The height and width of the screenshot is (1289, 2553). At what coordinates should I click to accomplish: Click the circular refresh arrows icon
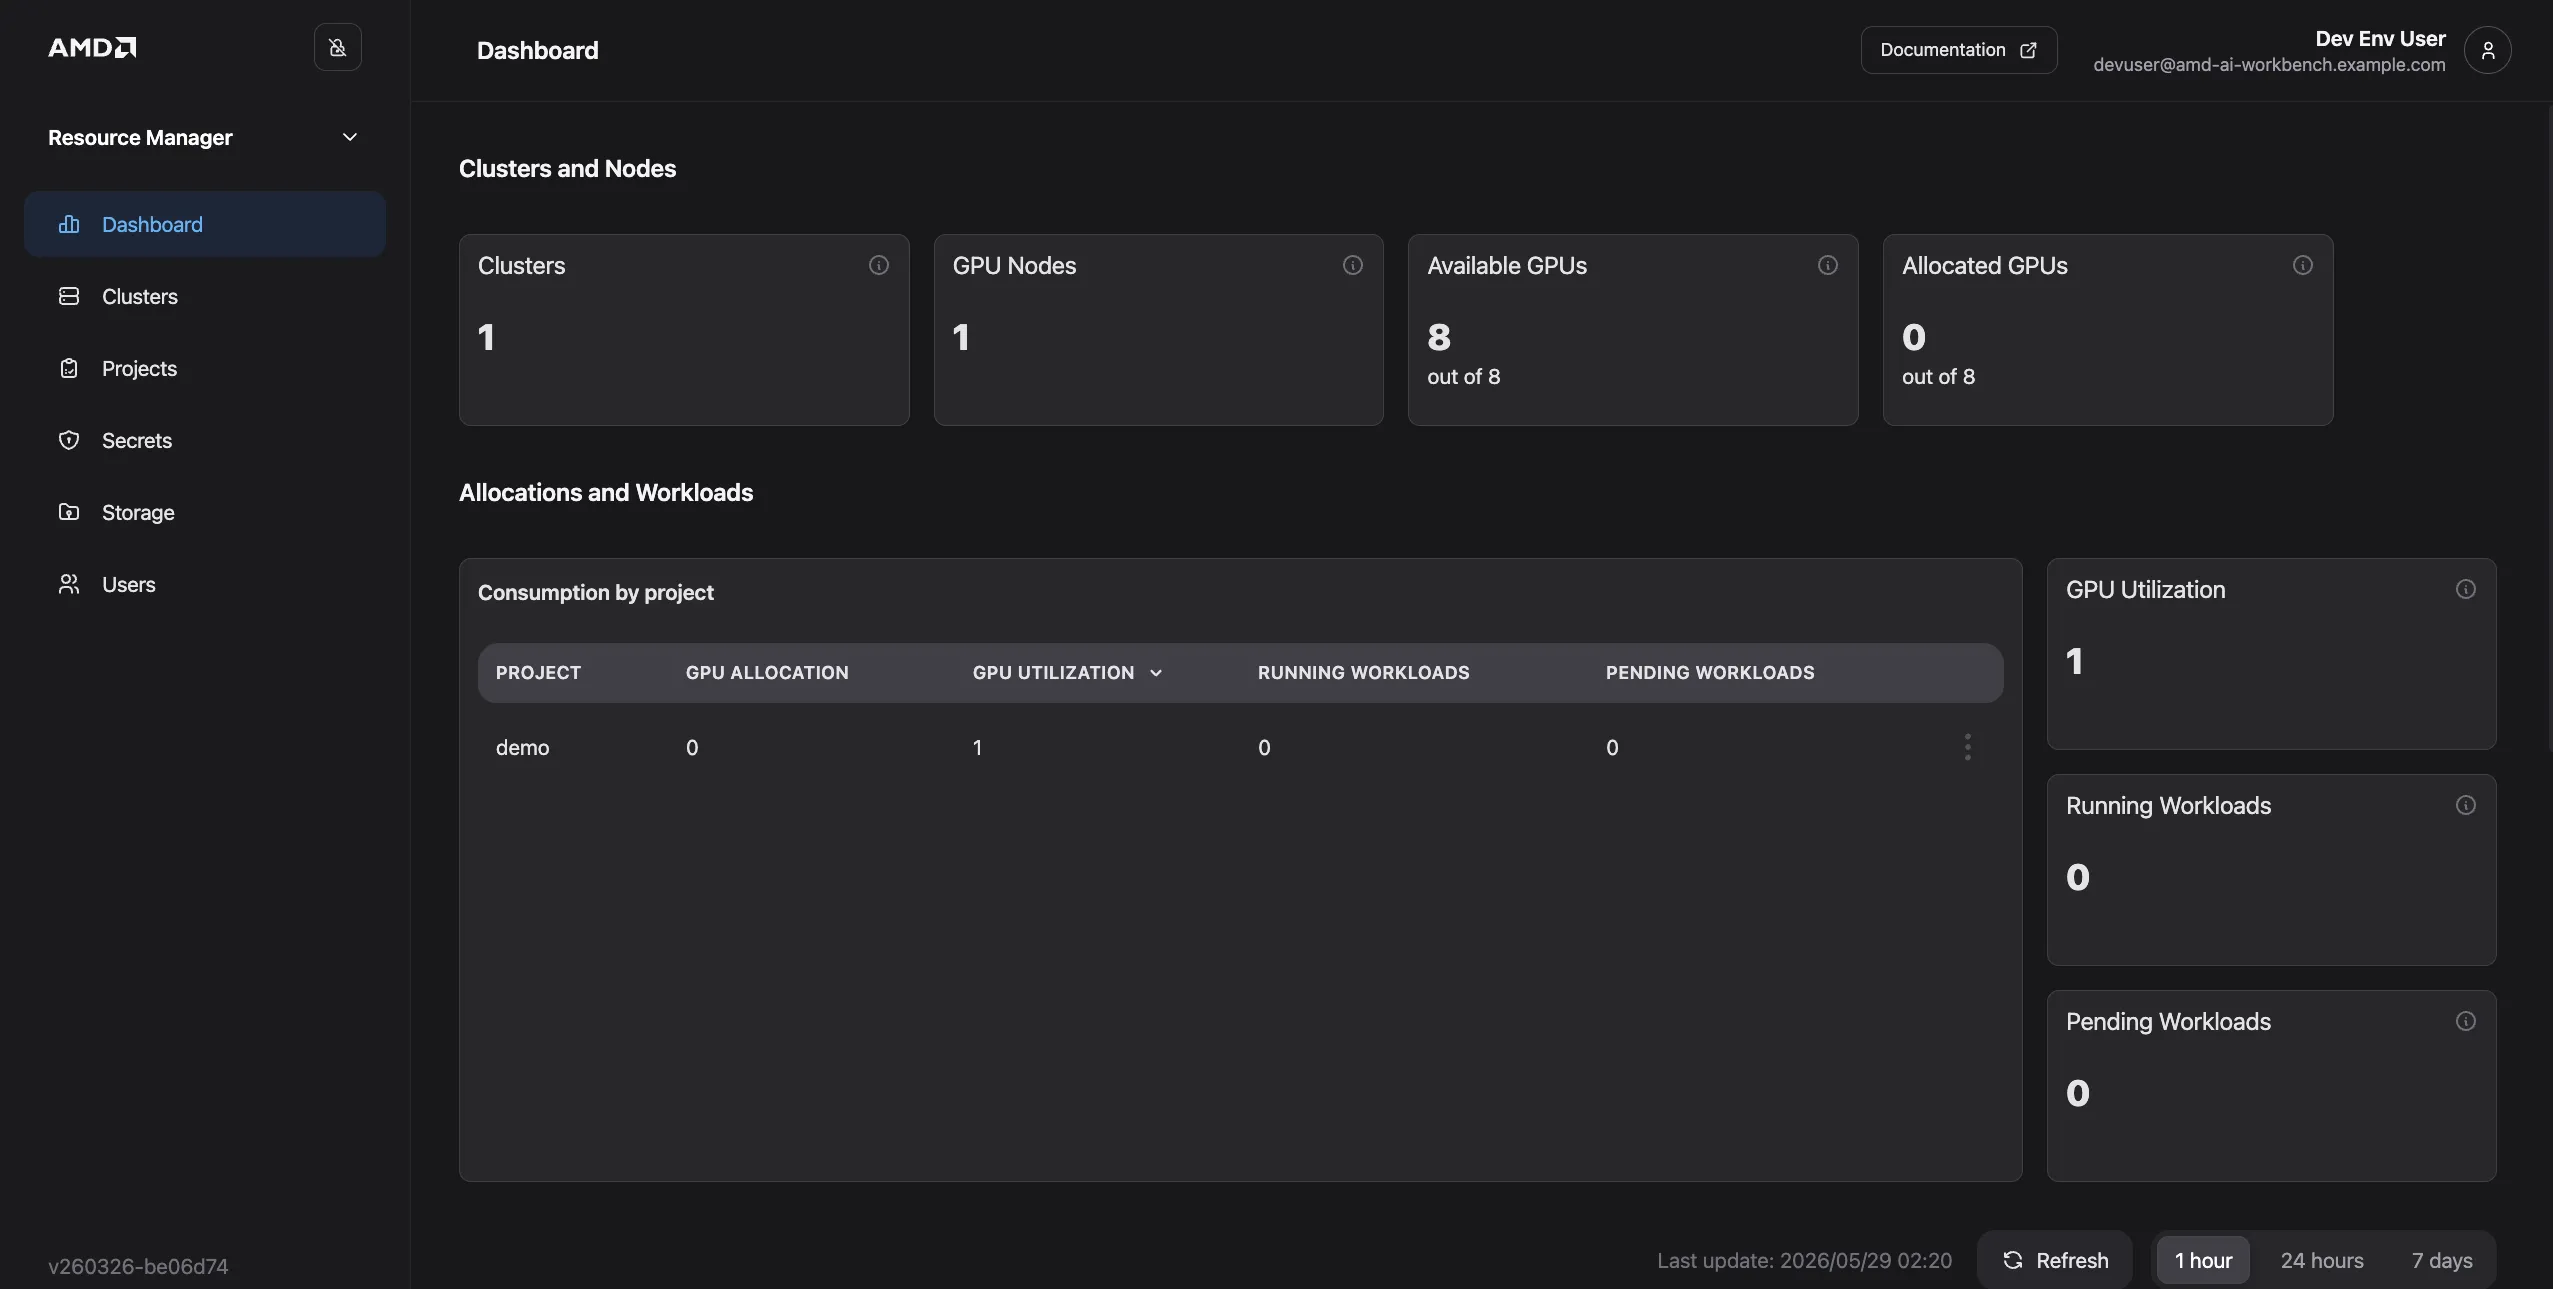click(2013, 1260)
